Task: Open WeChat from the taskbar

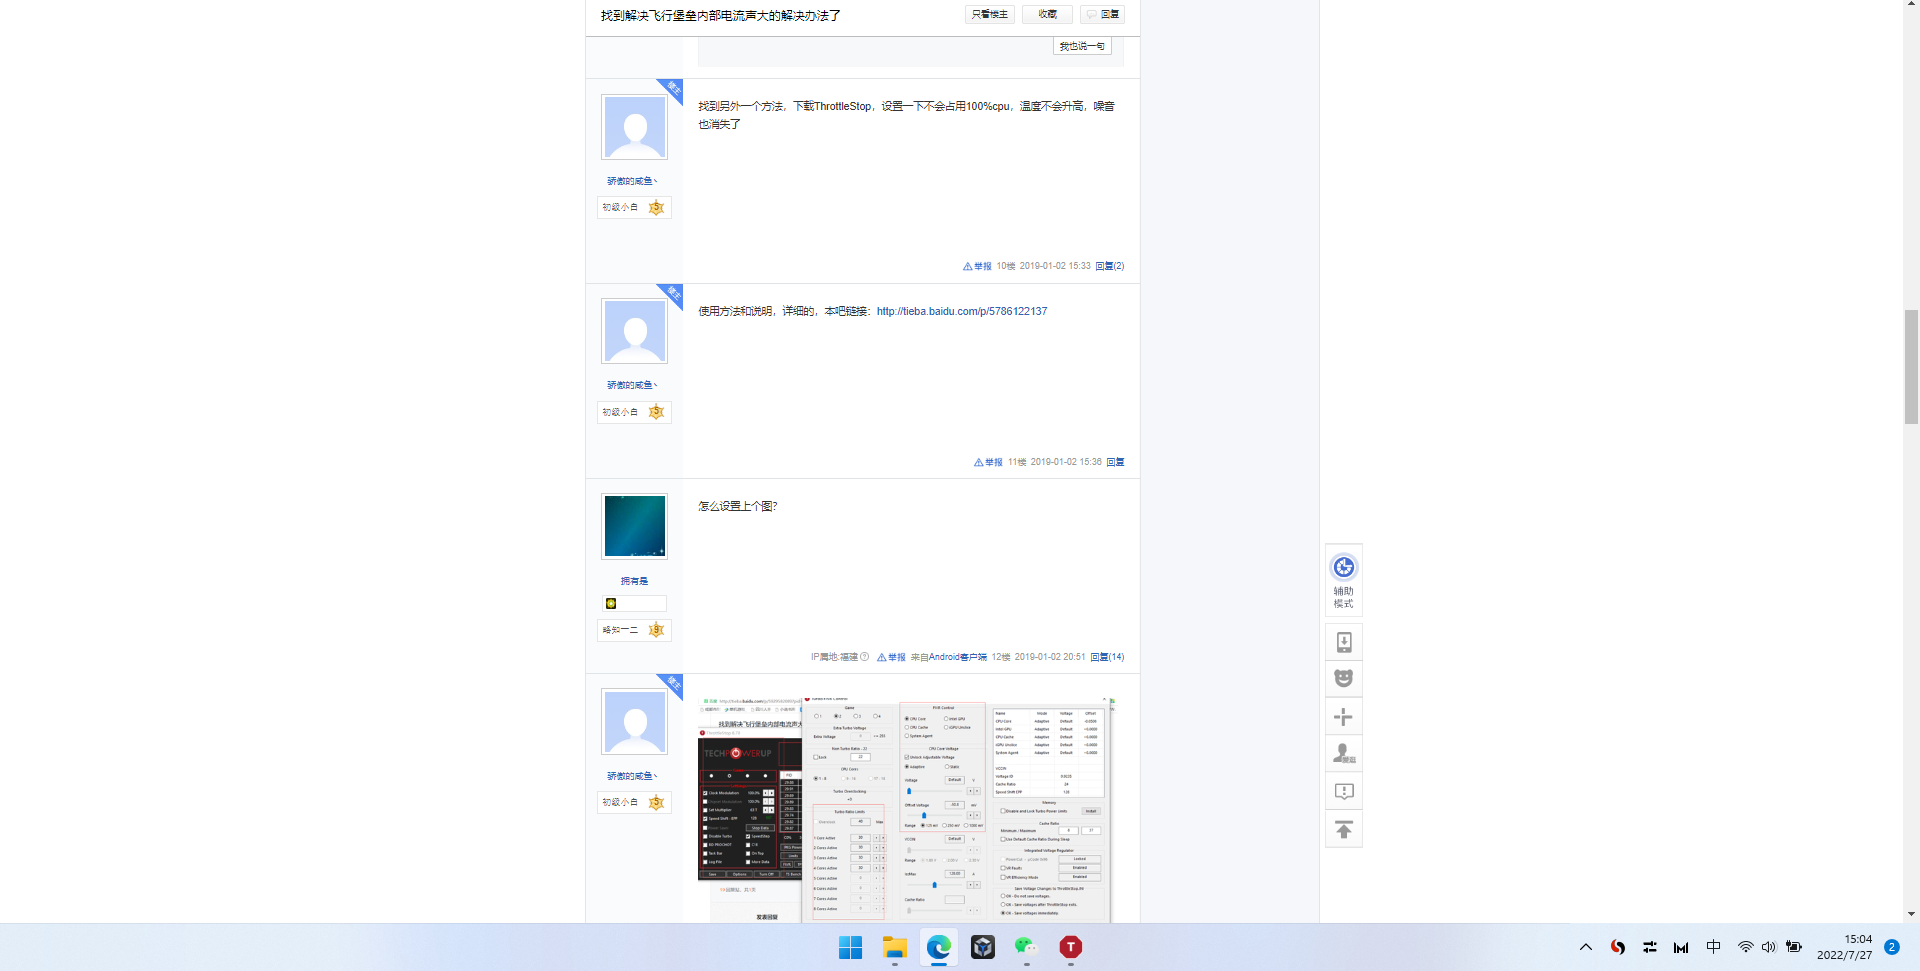Action: (1026, 947)
